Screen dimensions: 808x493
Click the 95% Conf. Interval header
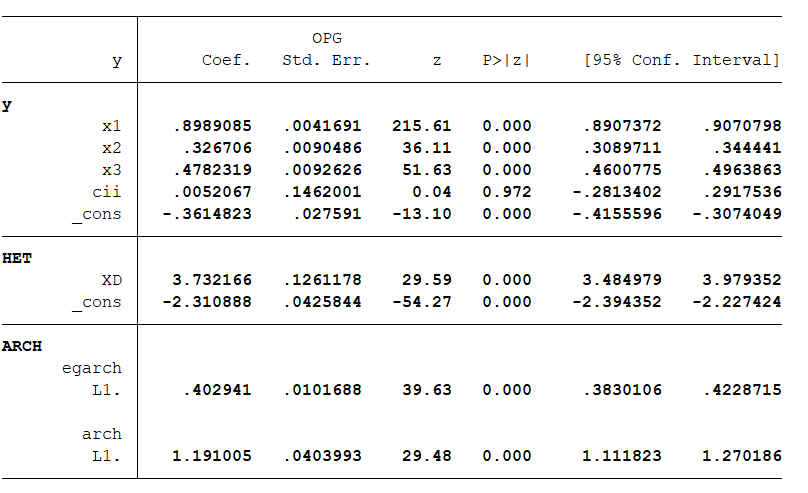682,61
